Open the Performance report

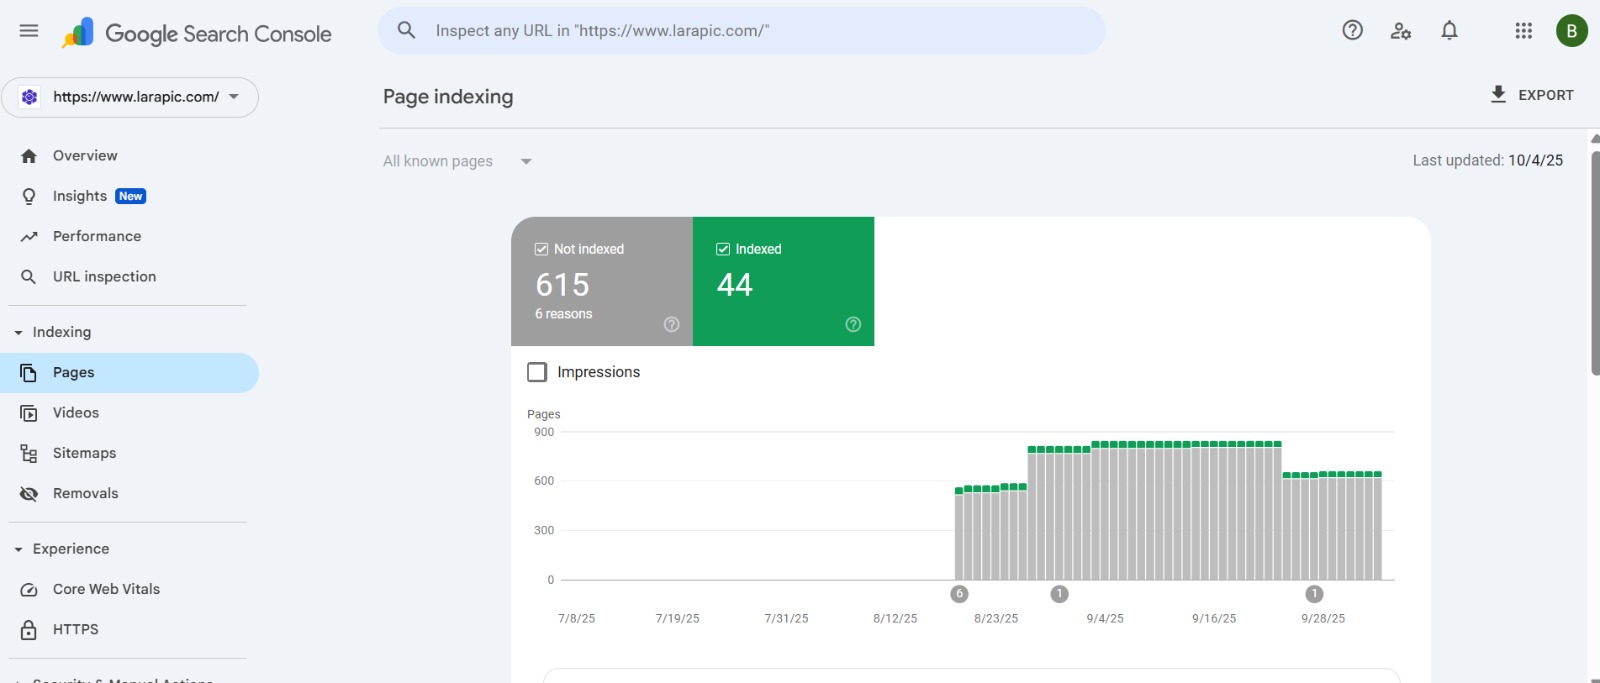pyautogui.click(x=97, y=236)
